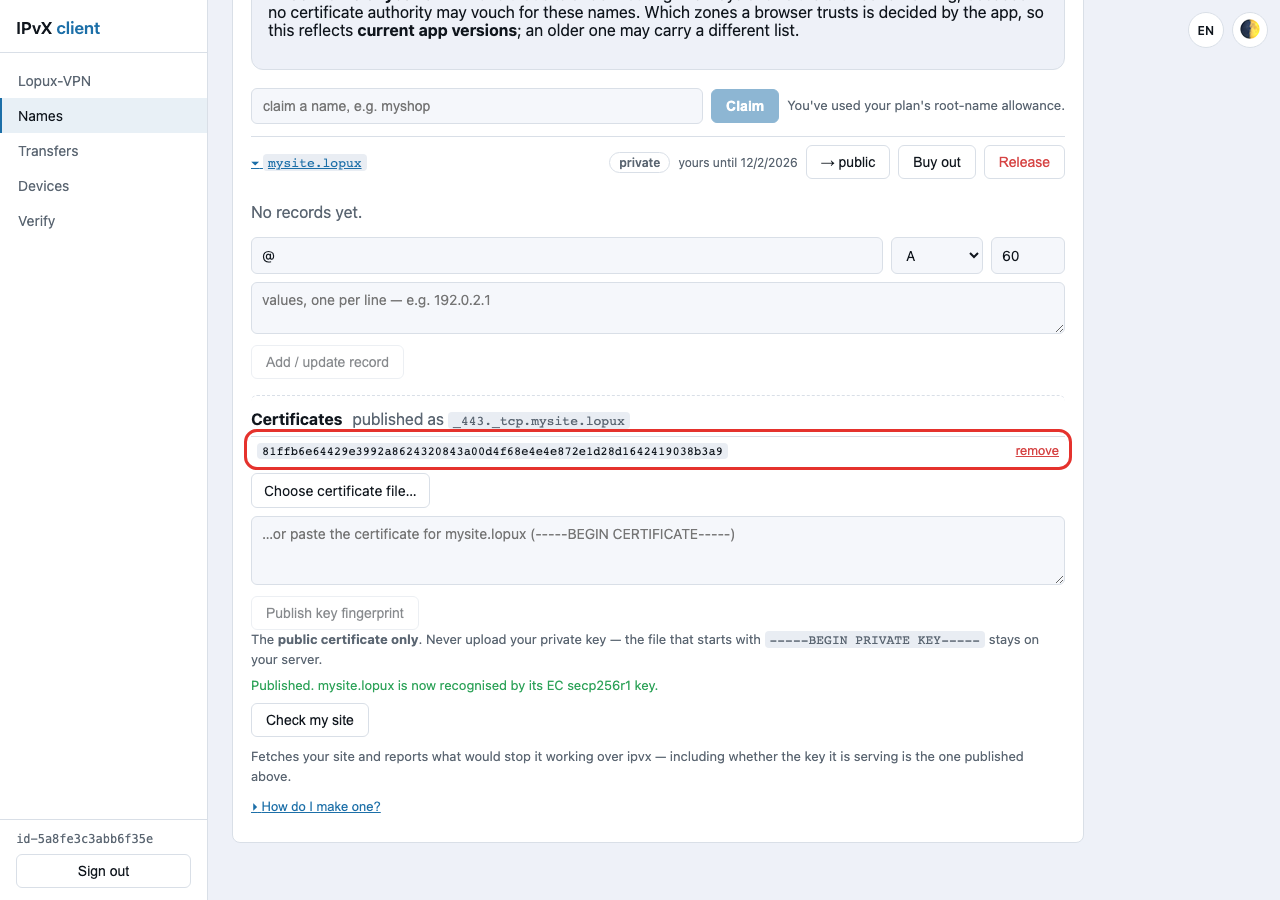Open Lopux-VPN in the sidebar
The height and width of the screenshot is (900, 1280).
click(104, 81)
